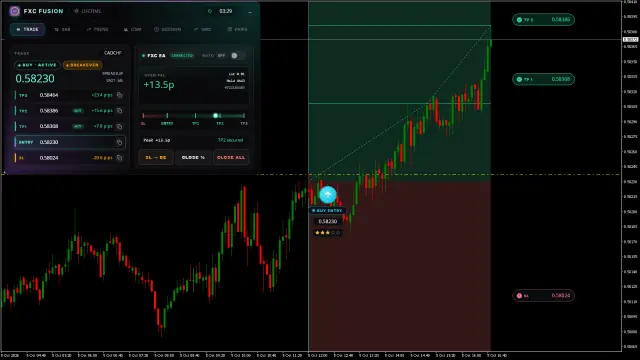Image resolution: width=640 pixels, height=360 pixels.
Task: Click the SL to BE button
Action: [156, 158]
